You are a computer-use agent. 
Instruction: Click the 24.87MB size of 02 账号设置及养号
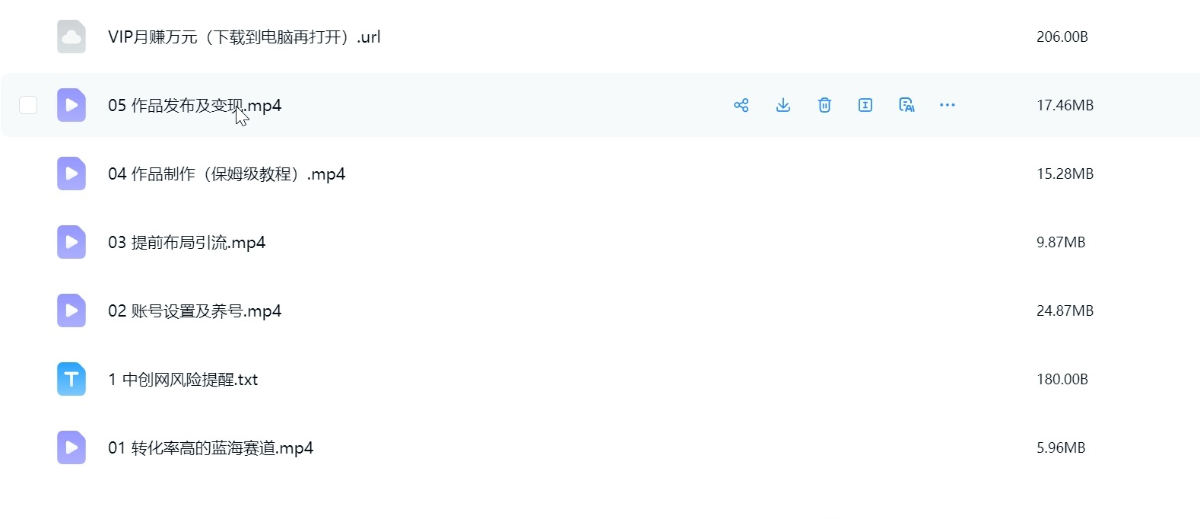pyautogui.click(x=1065, y=311)
